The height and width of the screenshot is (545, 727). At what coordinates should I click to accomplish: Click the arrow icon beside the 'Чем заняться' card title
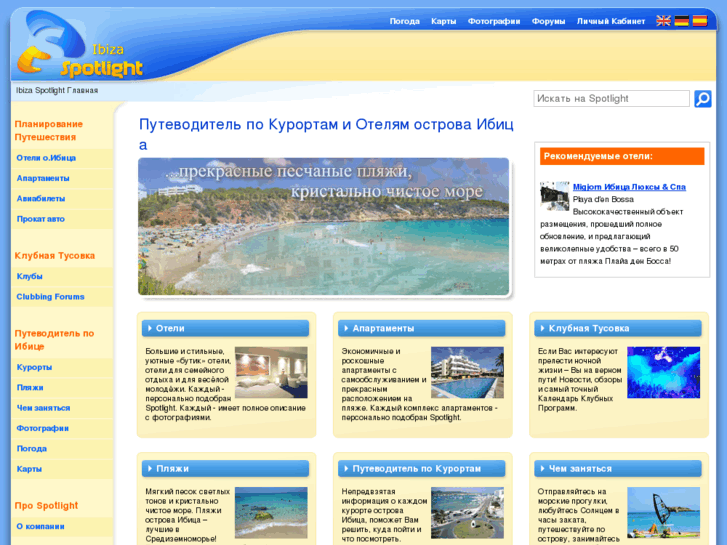click(x=542, y=469)
